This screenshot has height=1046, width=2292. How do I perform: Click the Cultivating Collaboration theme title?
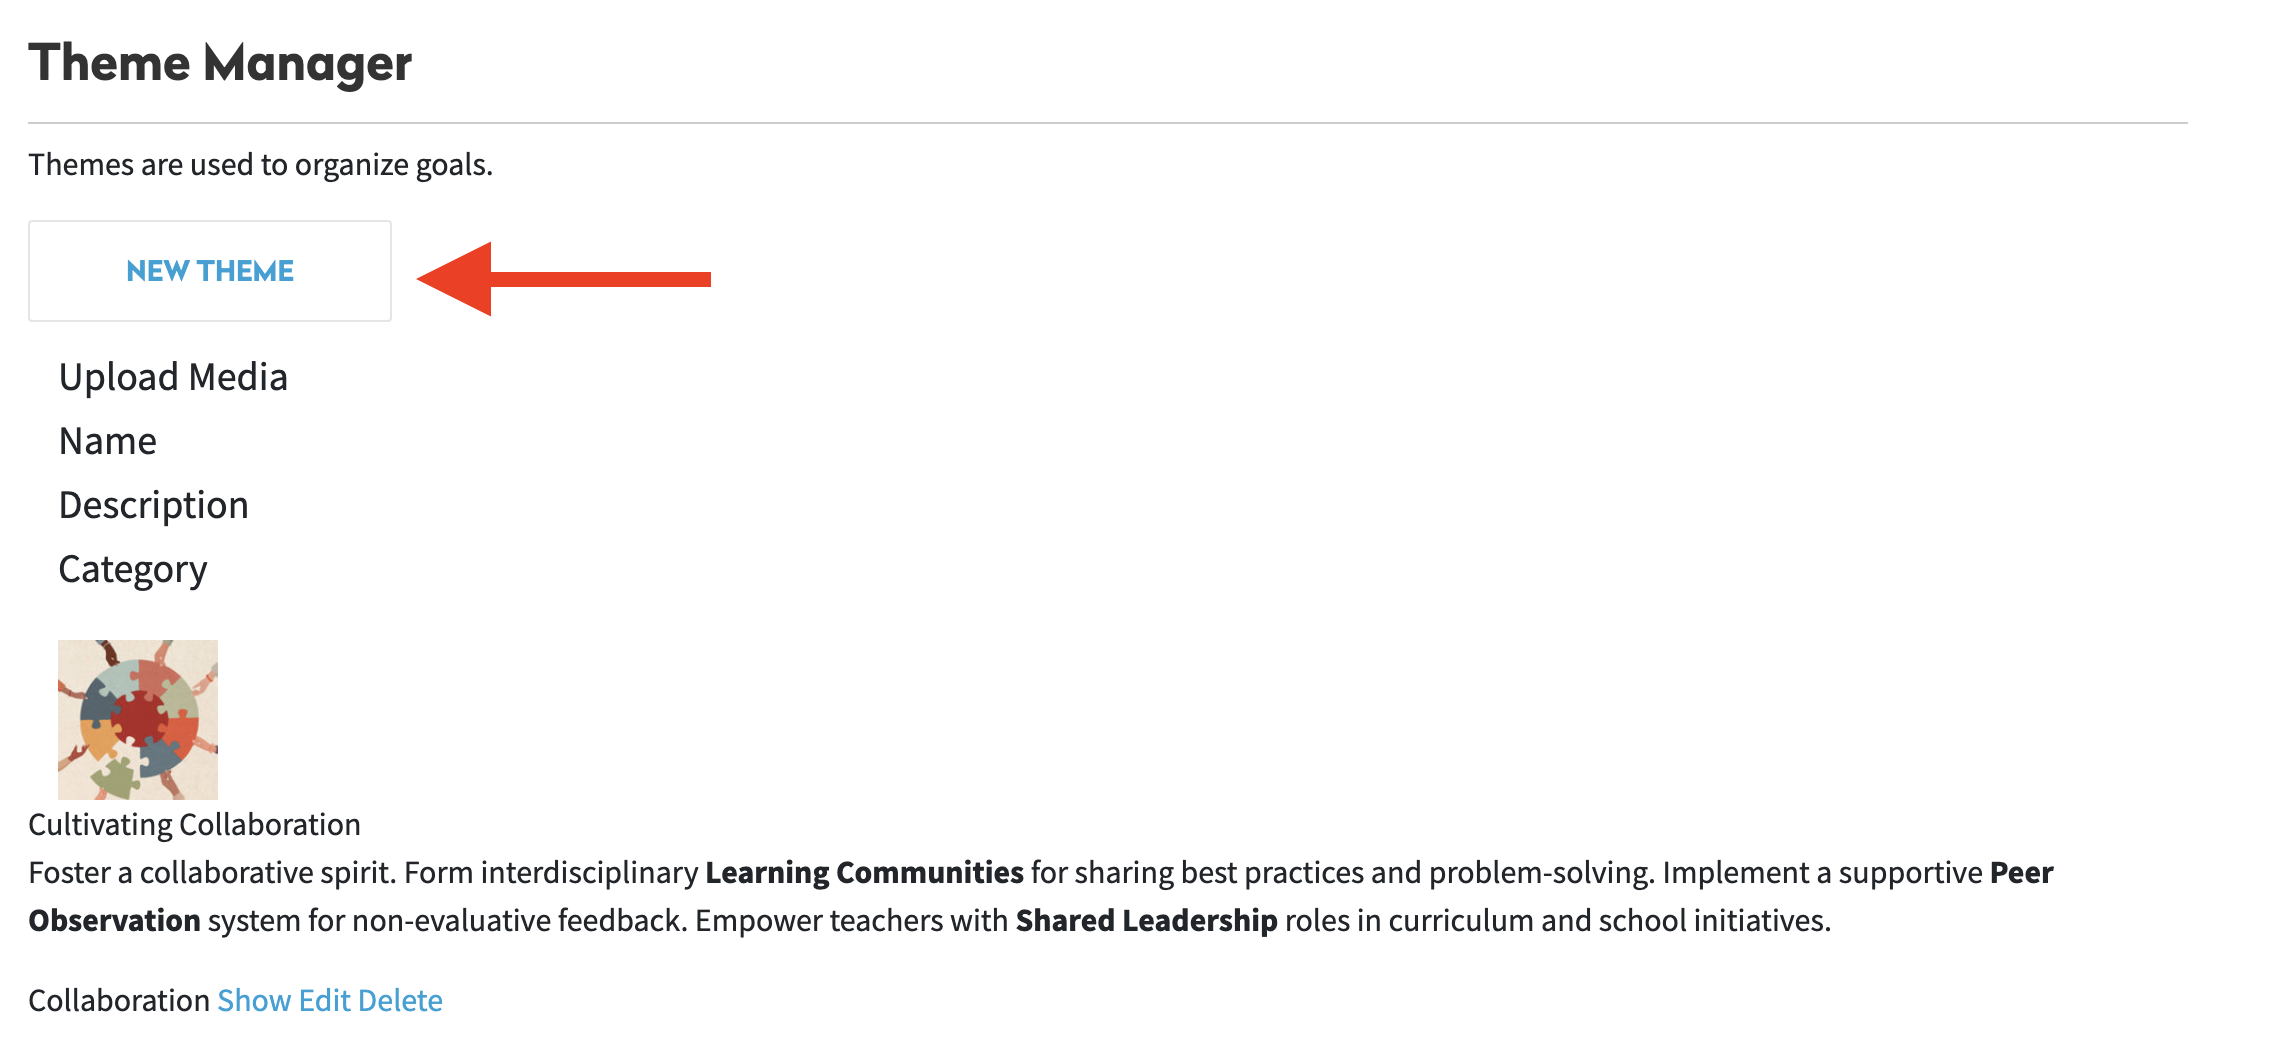click(194, 824)
